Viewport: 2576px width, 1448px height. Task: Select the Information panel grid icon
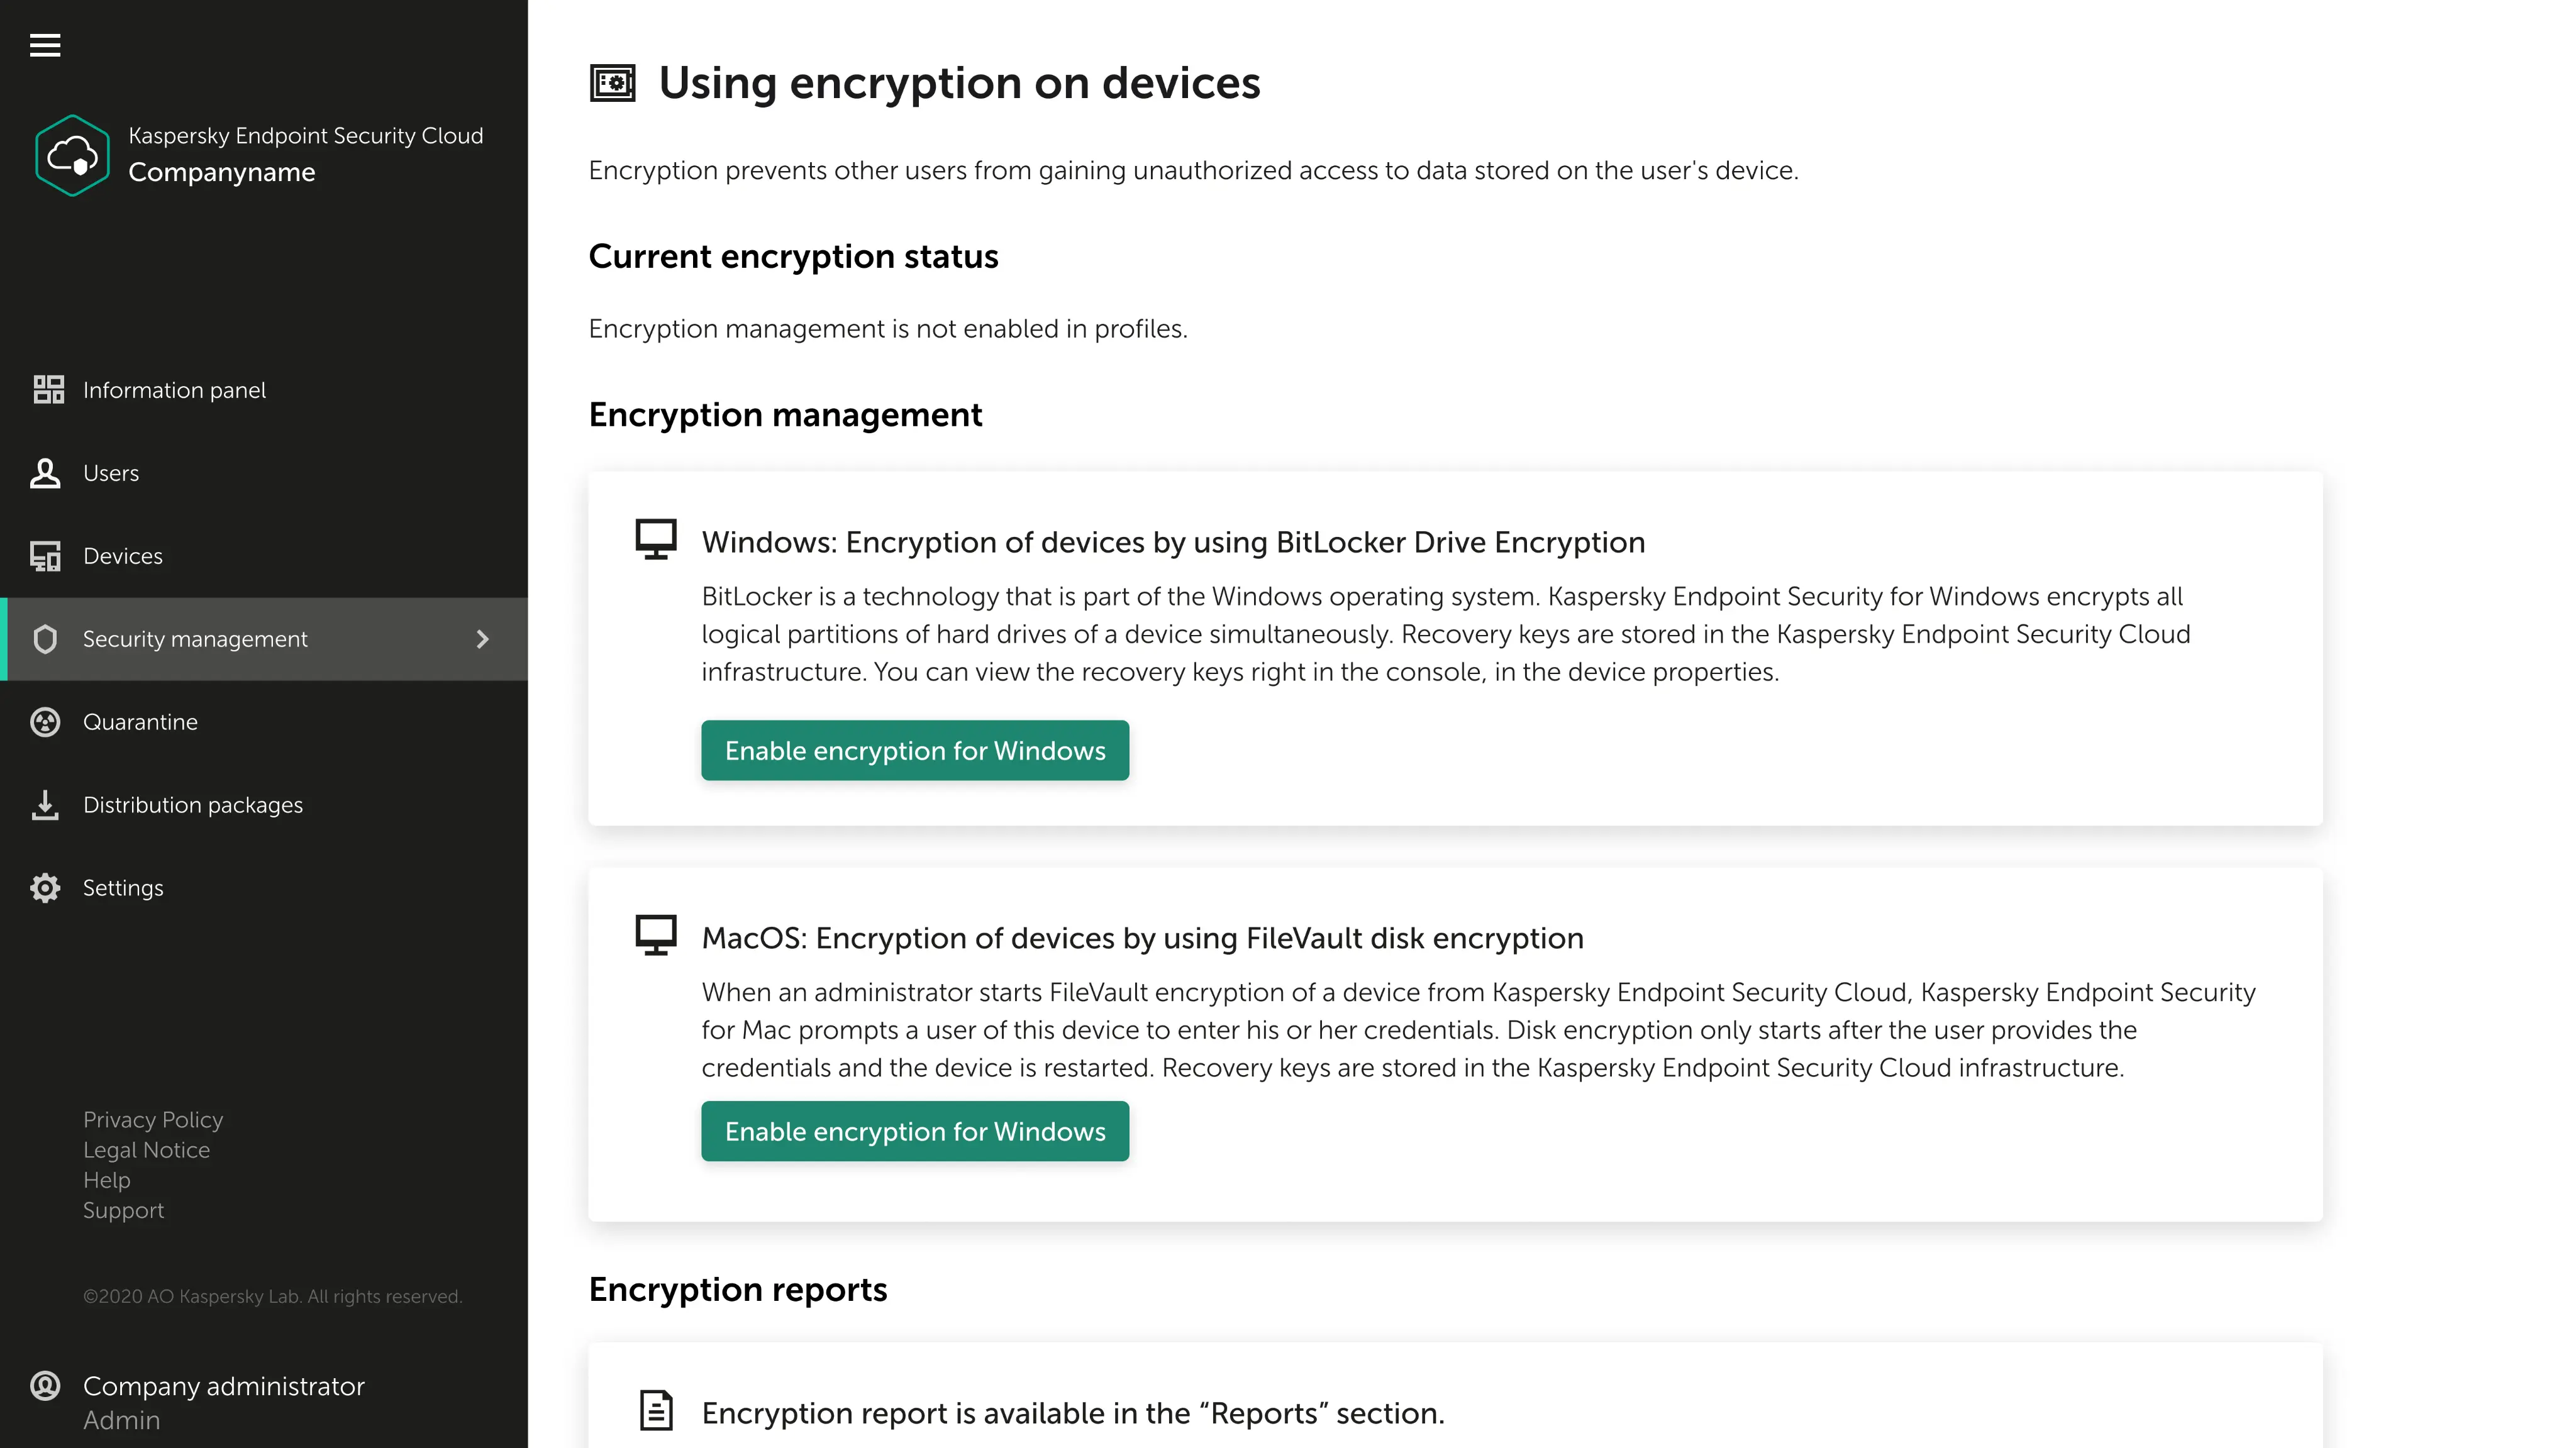point(48,390)
